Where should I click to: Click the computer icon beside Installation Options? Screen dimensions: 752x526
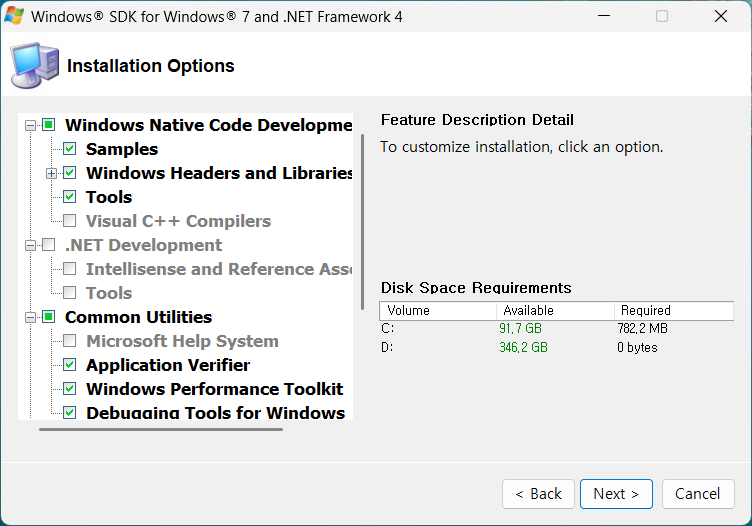click(35, 65)
